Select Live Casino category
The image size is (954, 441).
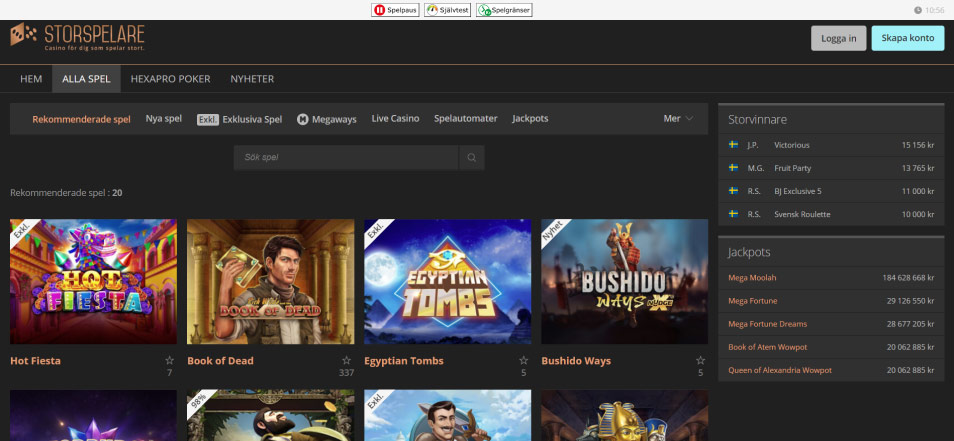pyautogui.click(x=395, y=119)
